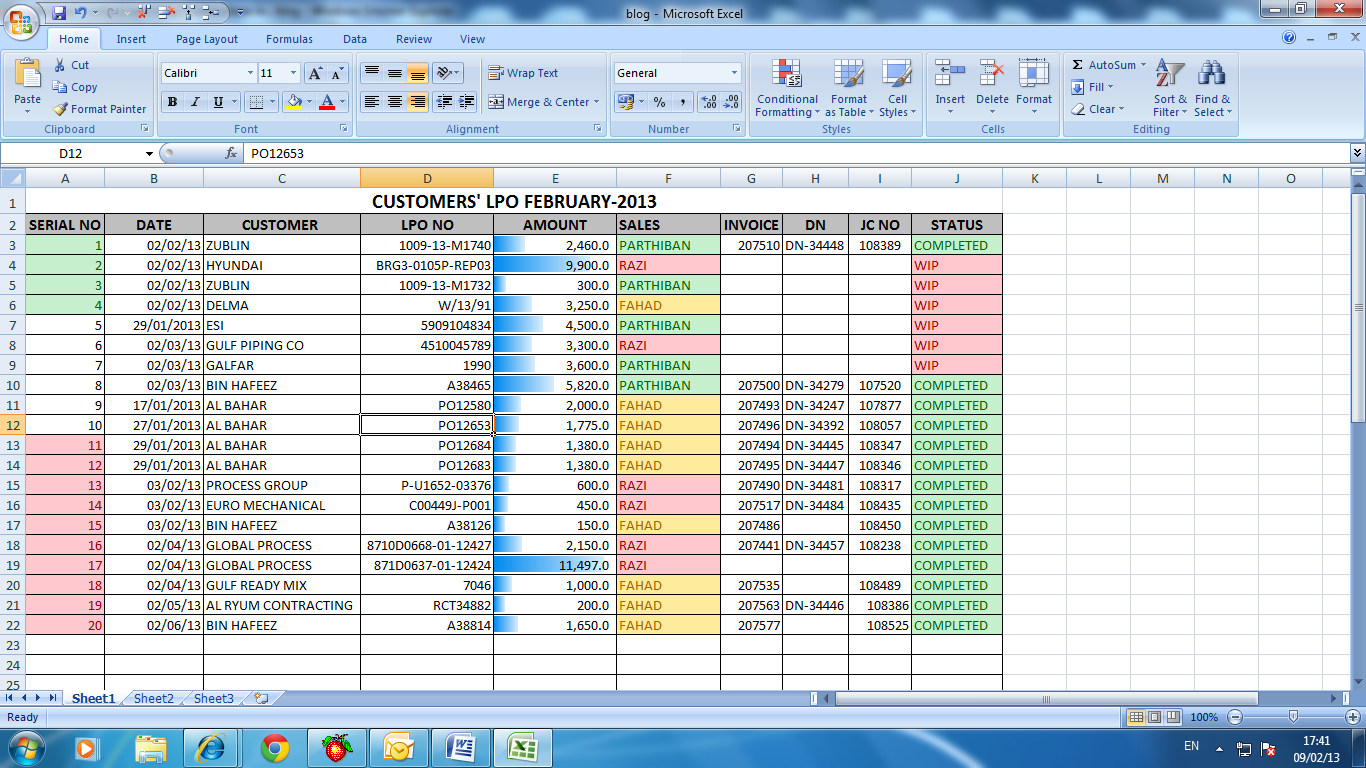Open Find & Select binoculars menu

1212,88
